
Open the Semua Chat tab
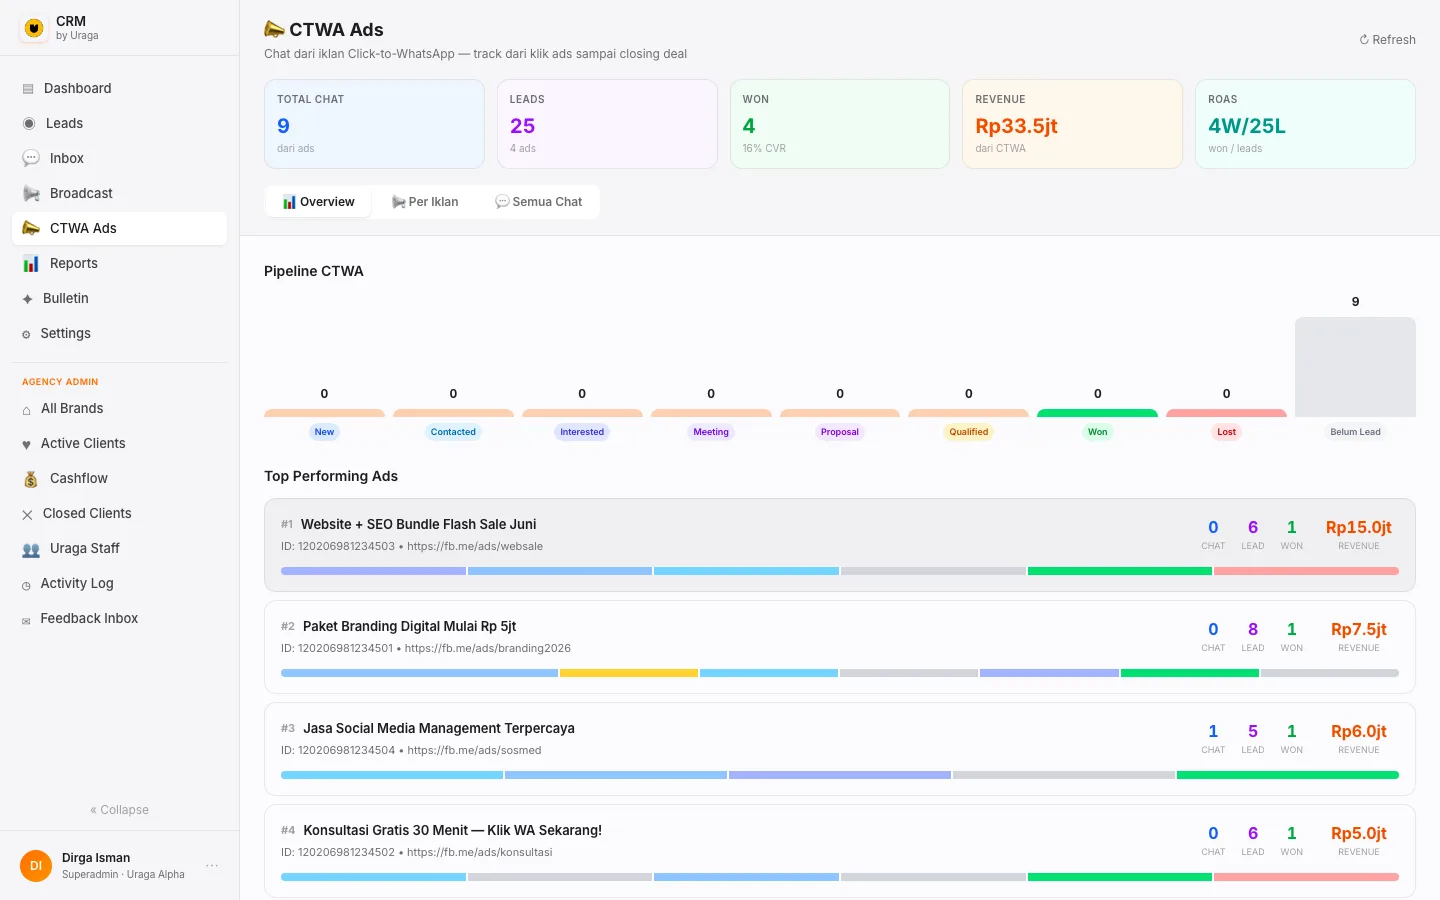538,202
